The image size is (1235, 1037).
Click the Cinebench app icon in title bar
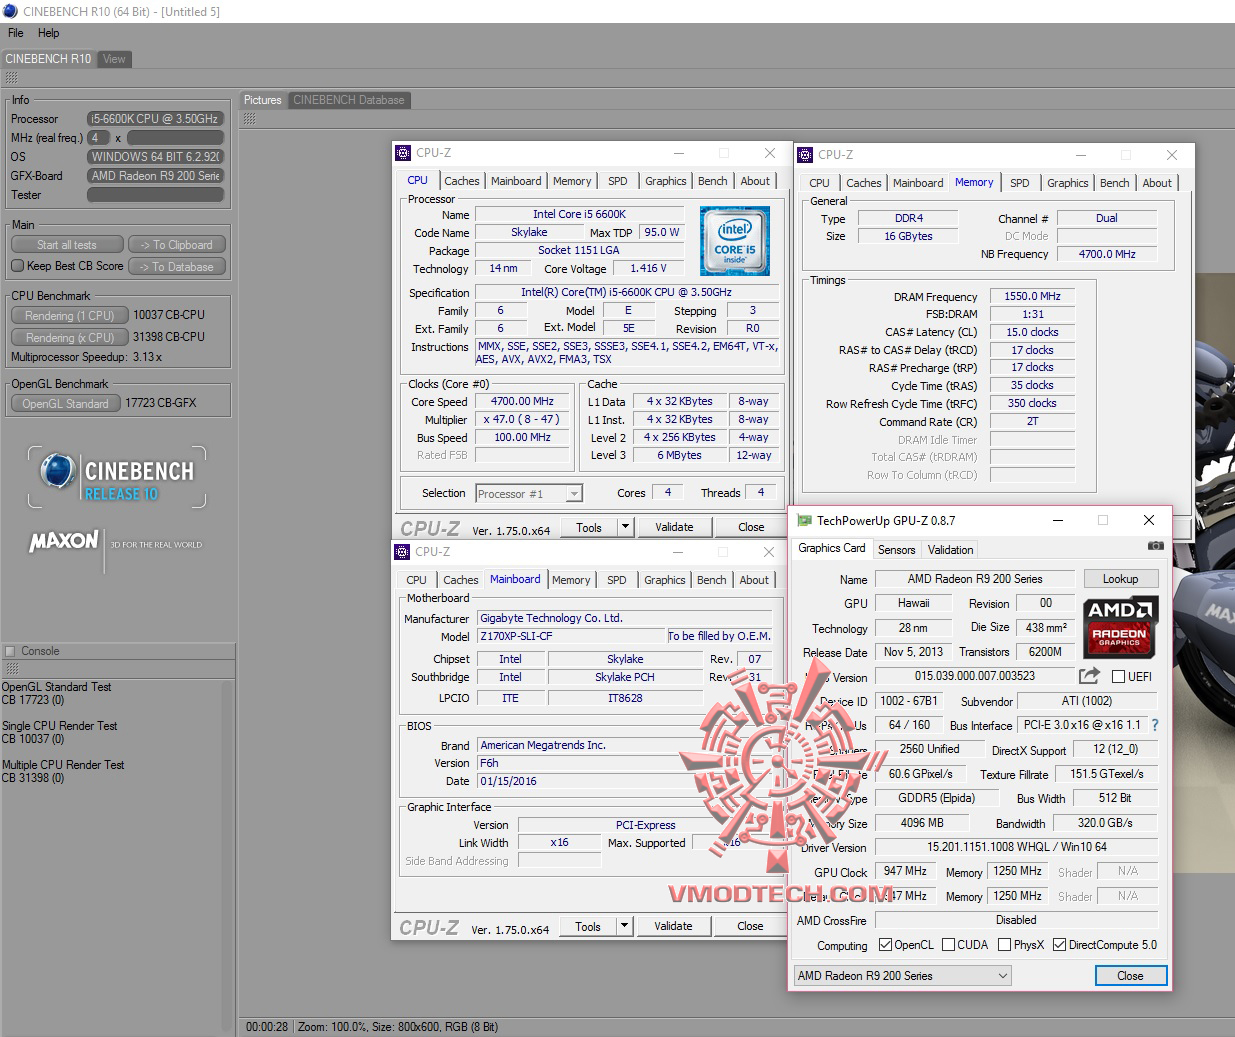[x=10, y=11]
